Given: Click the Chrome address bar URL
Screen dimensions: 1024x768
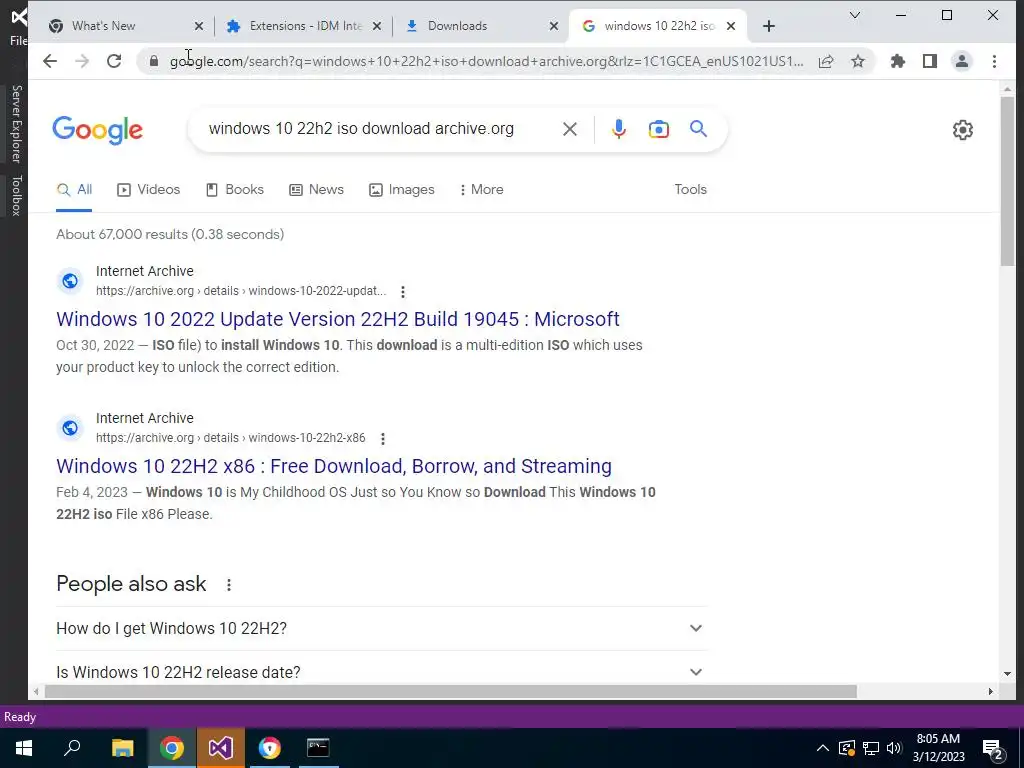Looking at the screenshot, I should click(x=487, y=61).
